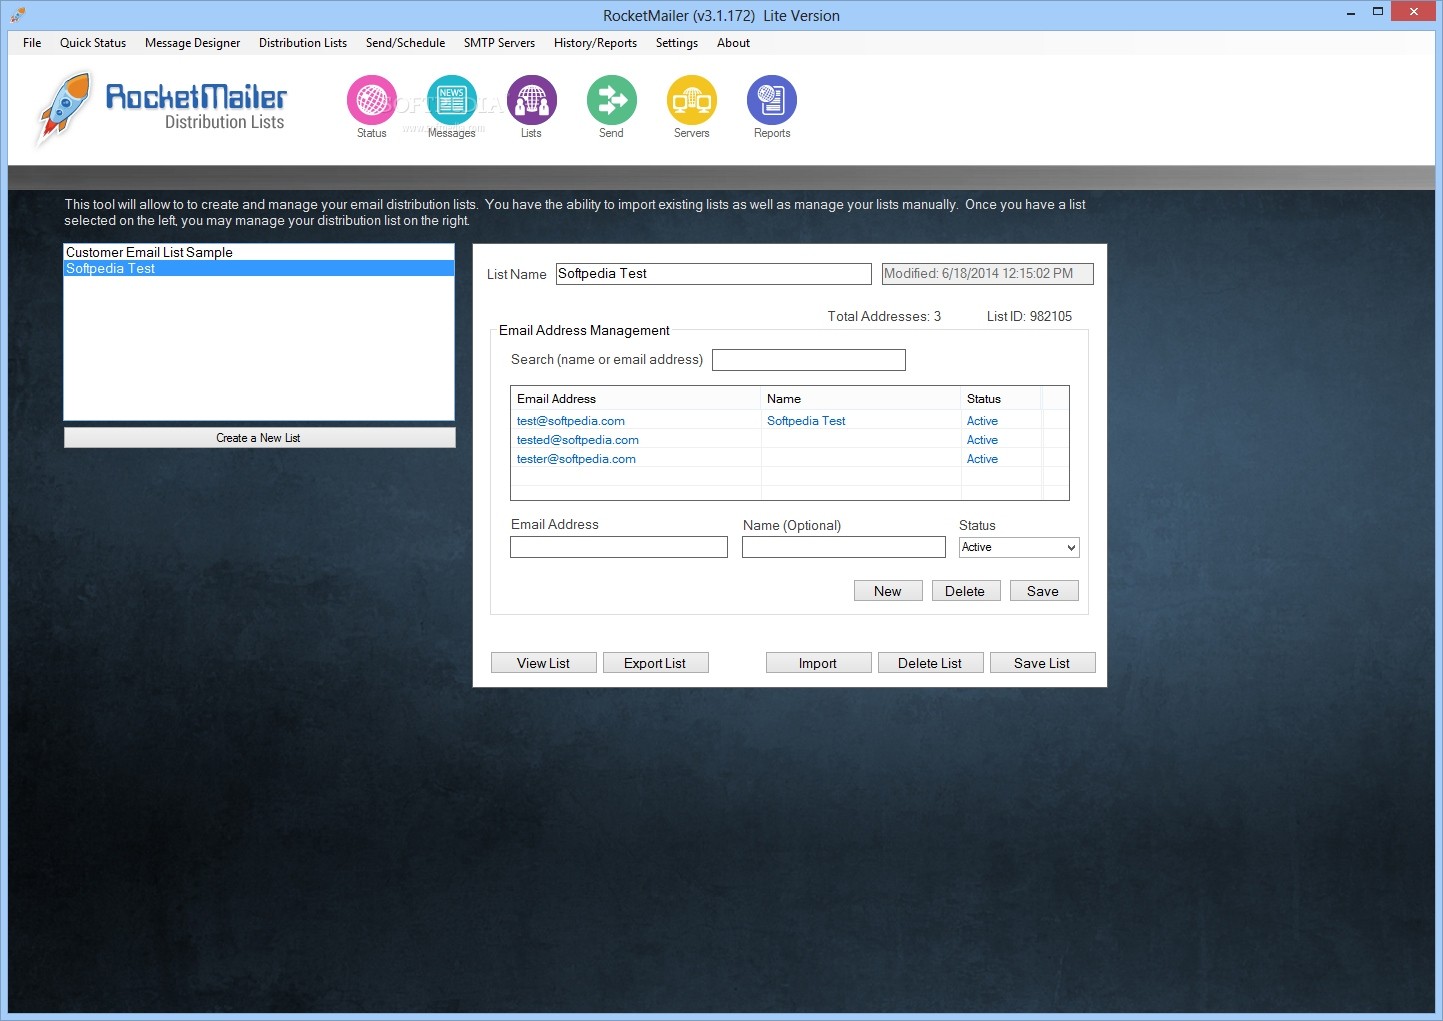Screen dimensions: 1443x1021
Task: Open the File menu
Action: (x=32, y=43)
